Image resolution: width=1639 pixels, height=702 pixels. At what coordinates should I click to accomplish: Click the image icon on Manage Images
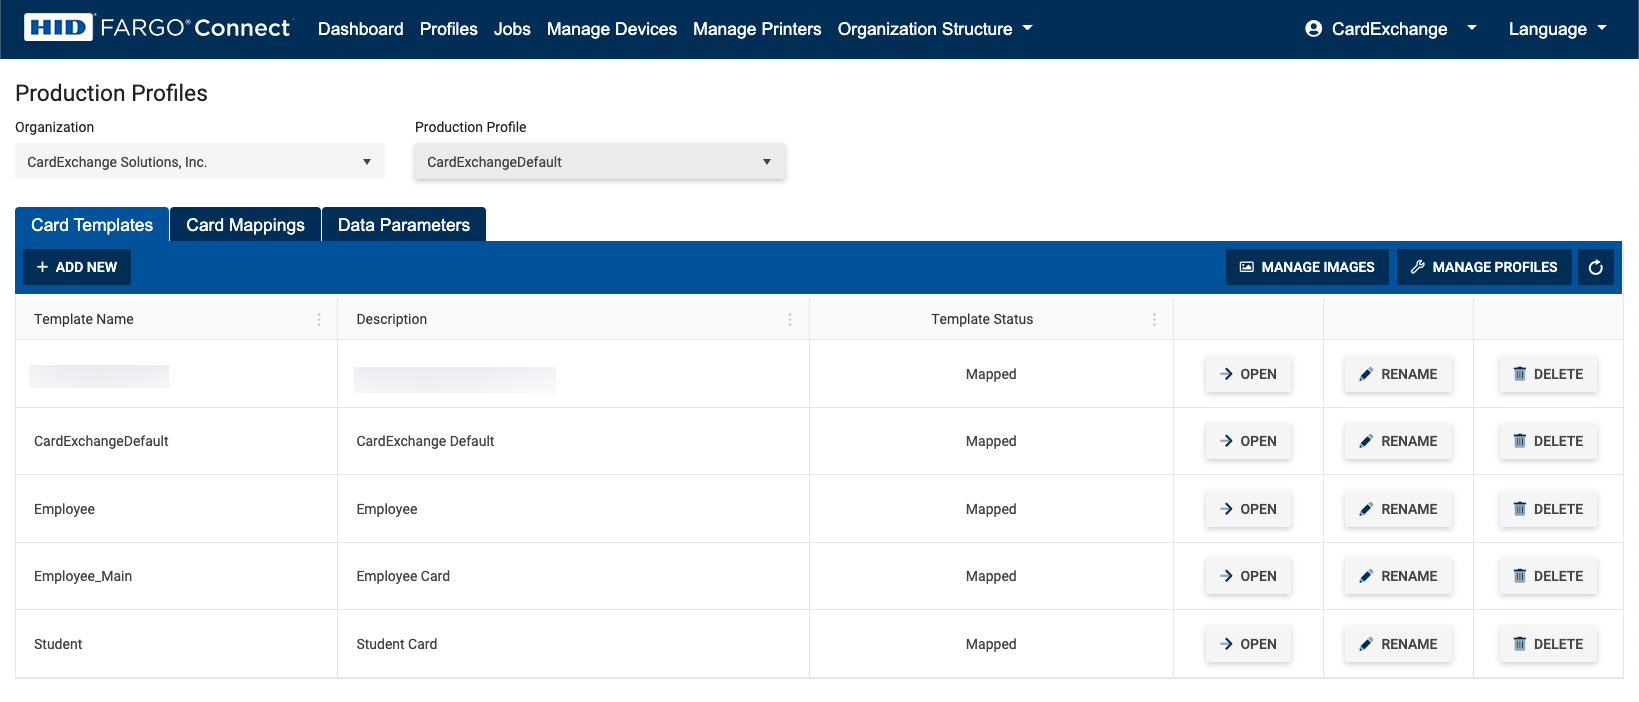[1247, 267]
